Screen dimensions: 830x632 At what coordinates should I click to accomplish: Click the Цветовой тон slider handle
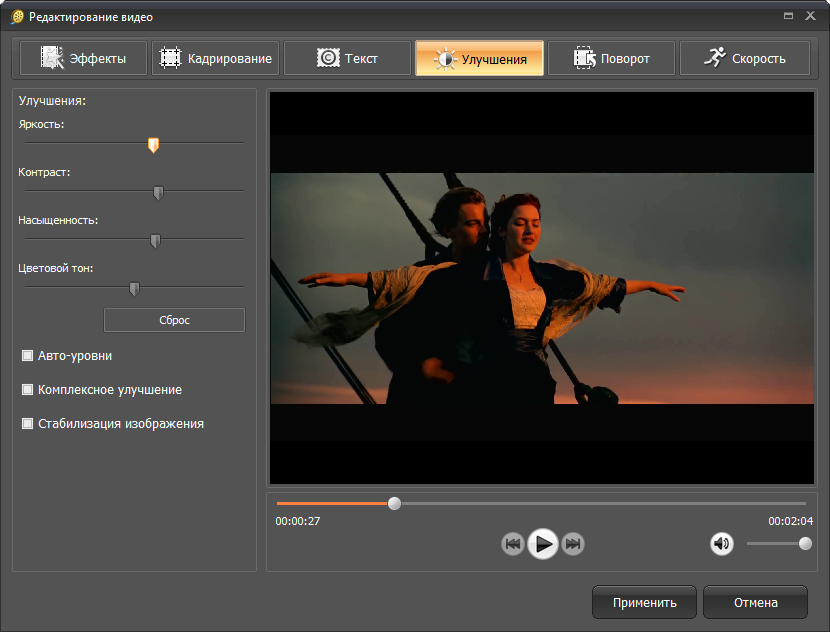pos(134,289)
